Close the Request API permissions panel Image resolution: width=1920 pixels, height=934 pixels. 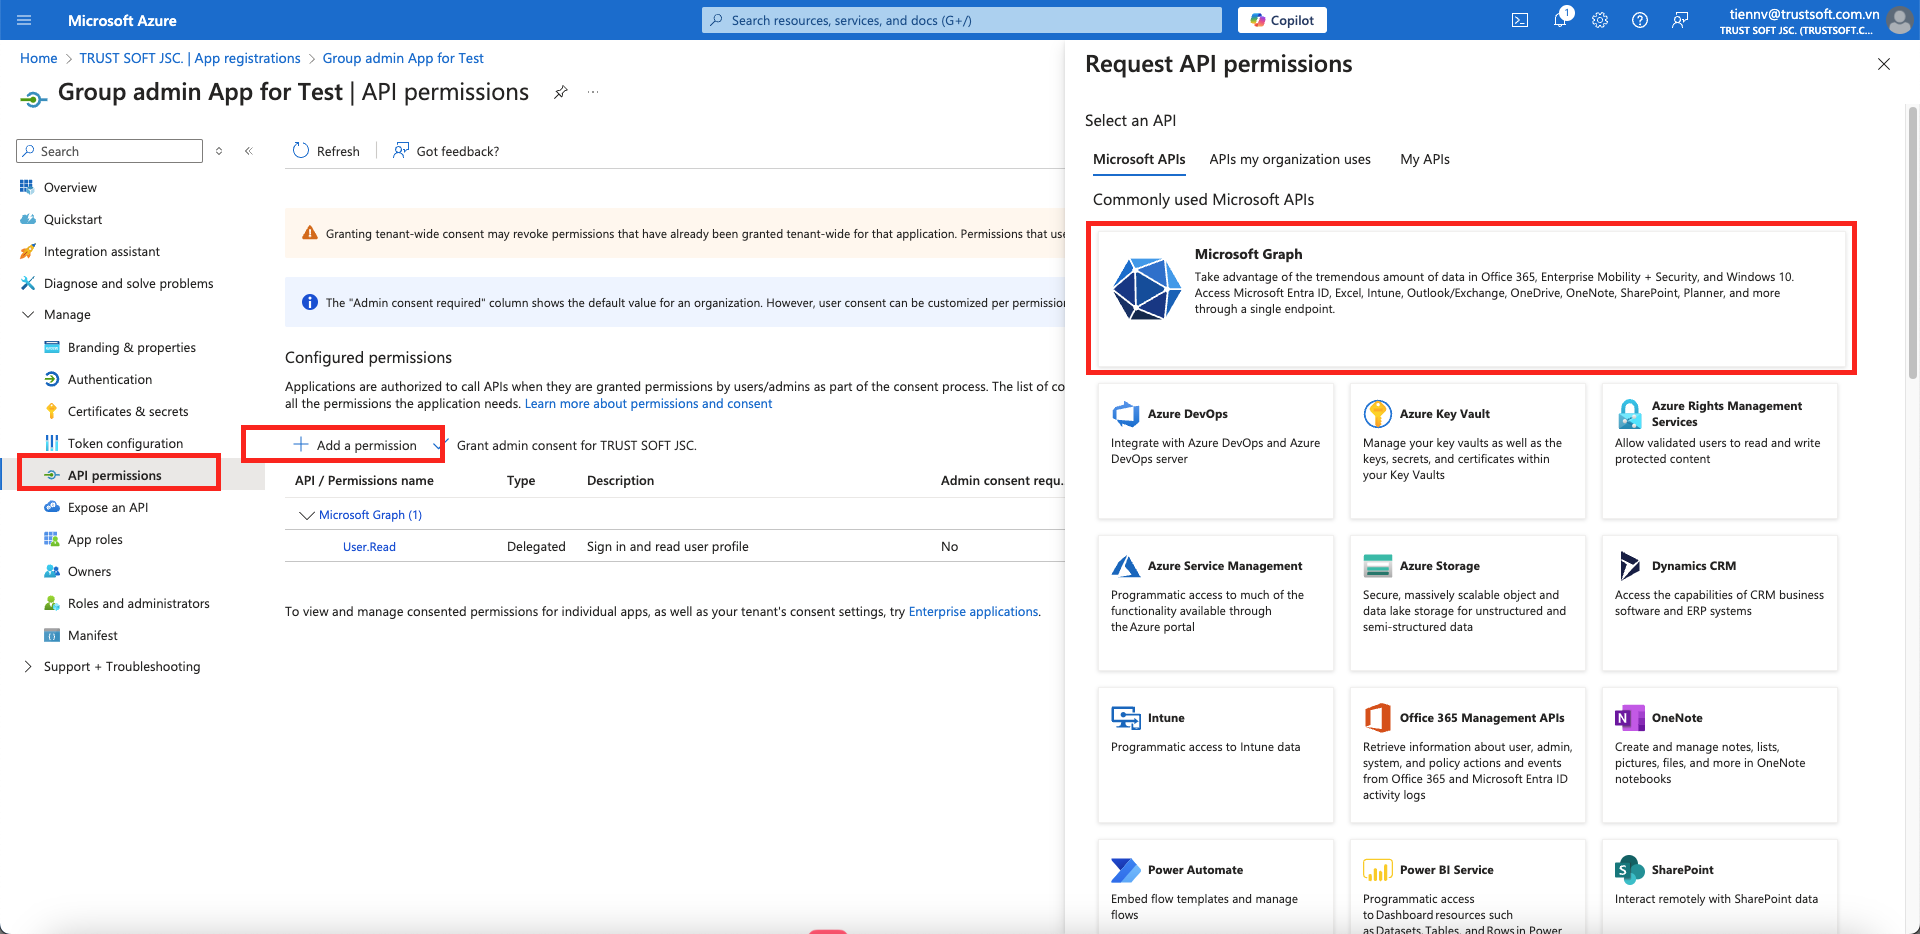(1884, 64)
